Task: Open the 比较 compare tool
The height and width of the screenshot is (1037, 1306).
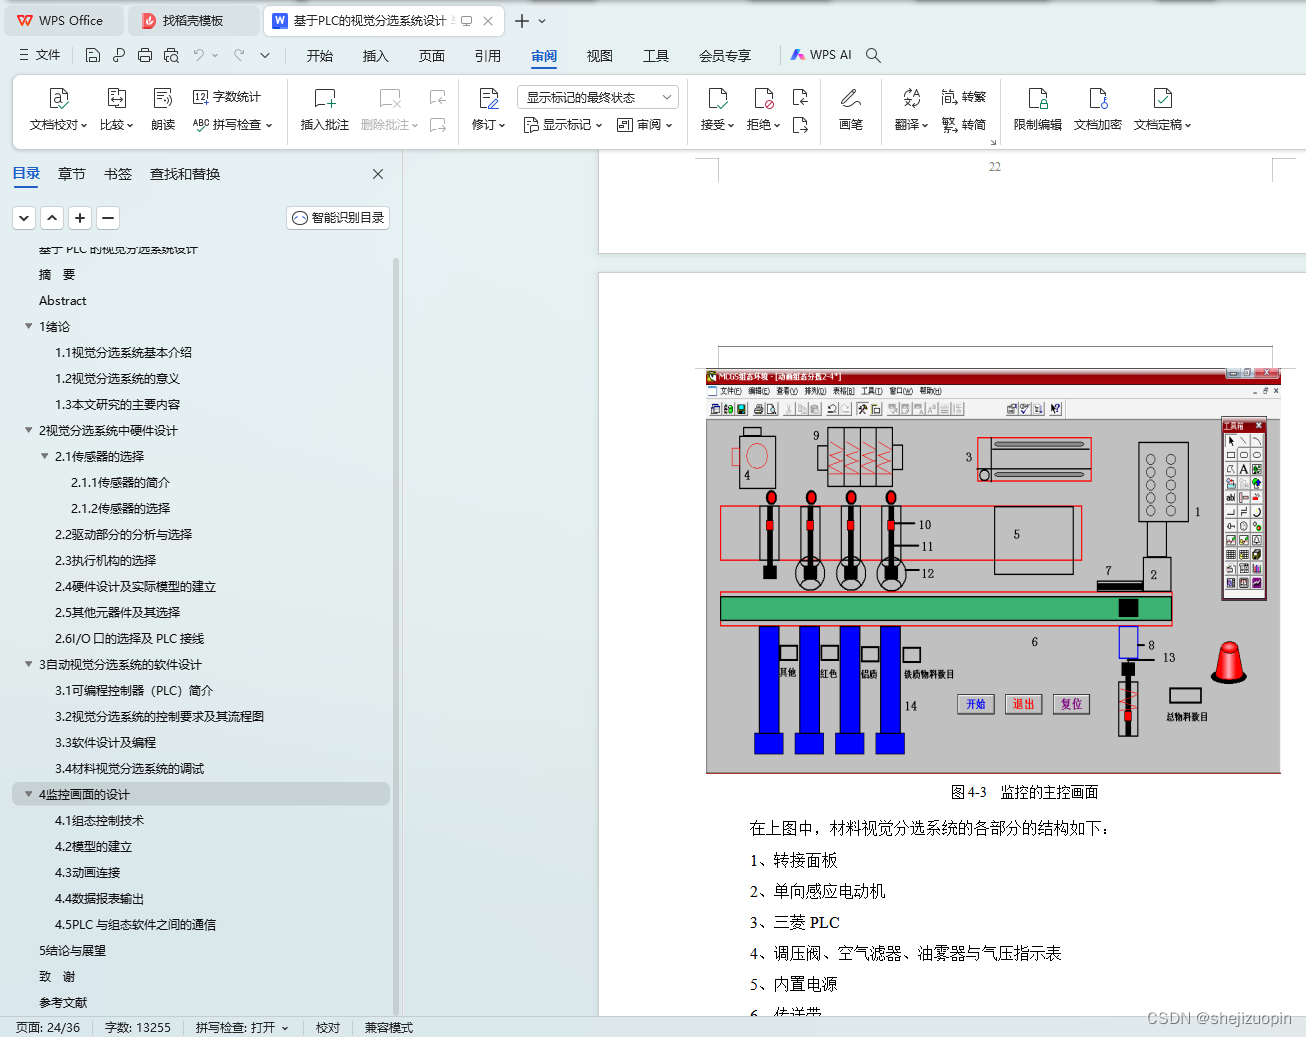Action: [x=116, y=110]
